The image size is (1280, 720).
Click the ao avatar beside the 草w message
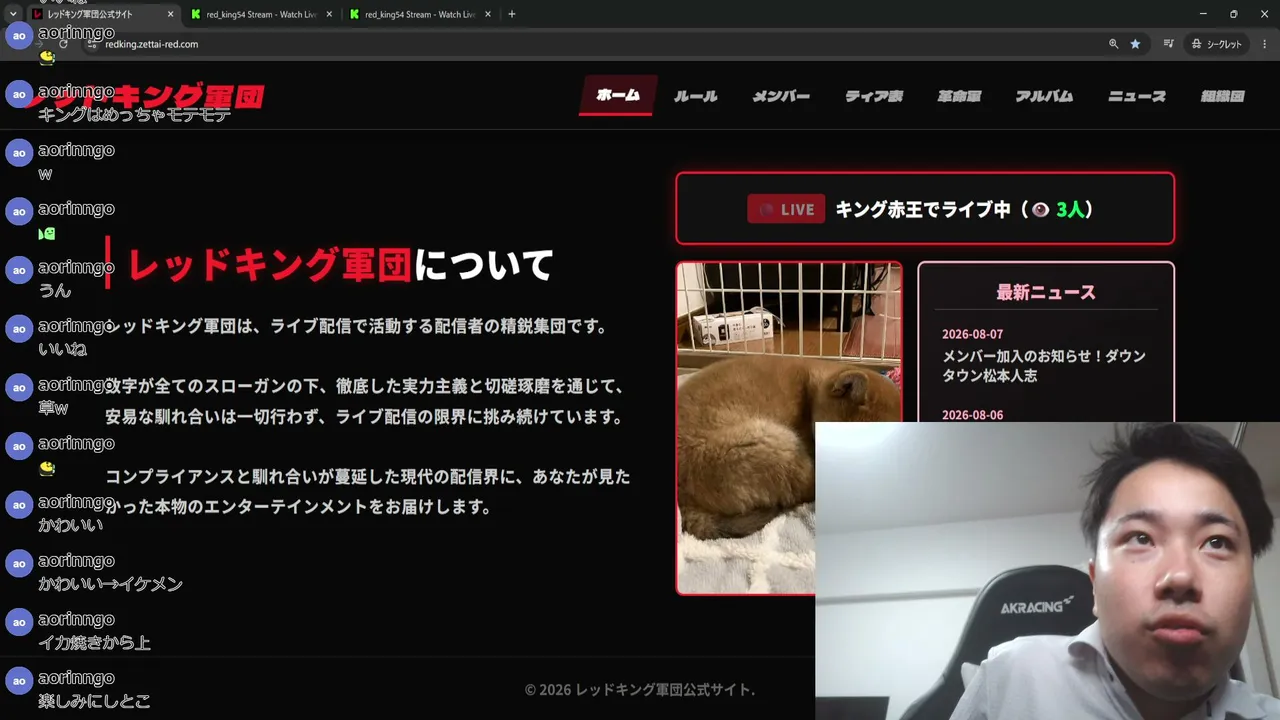pyautogui.click(x=19, y=388)
